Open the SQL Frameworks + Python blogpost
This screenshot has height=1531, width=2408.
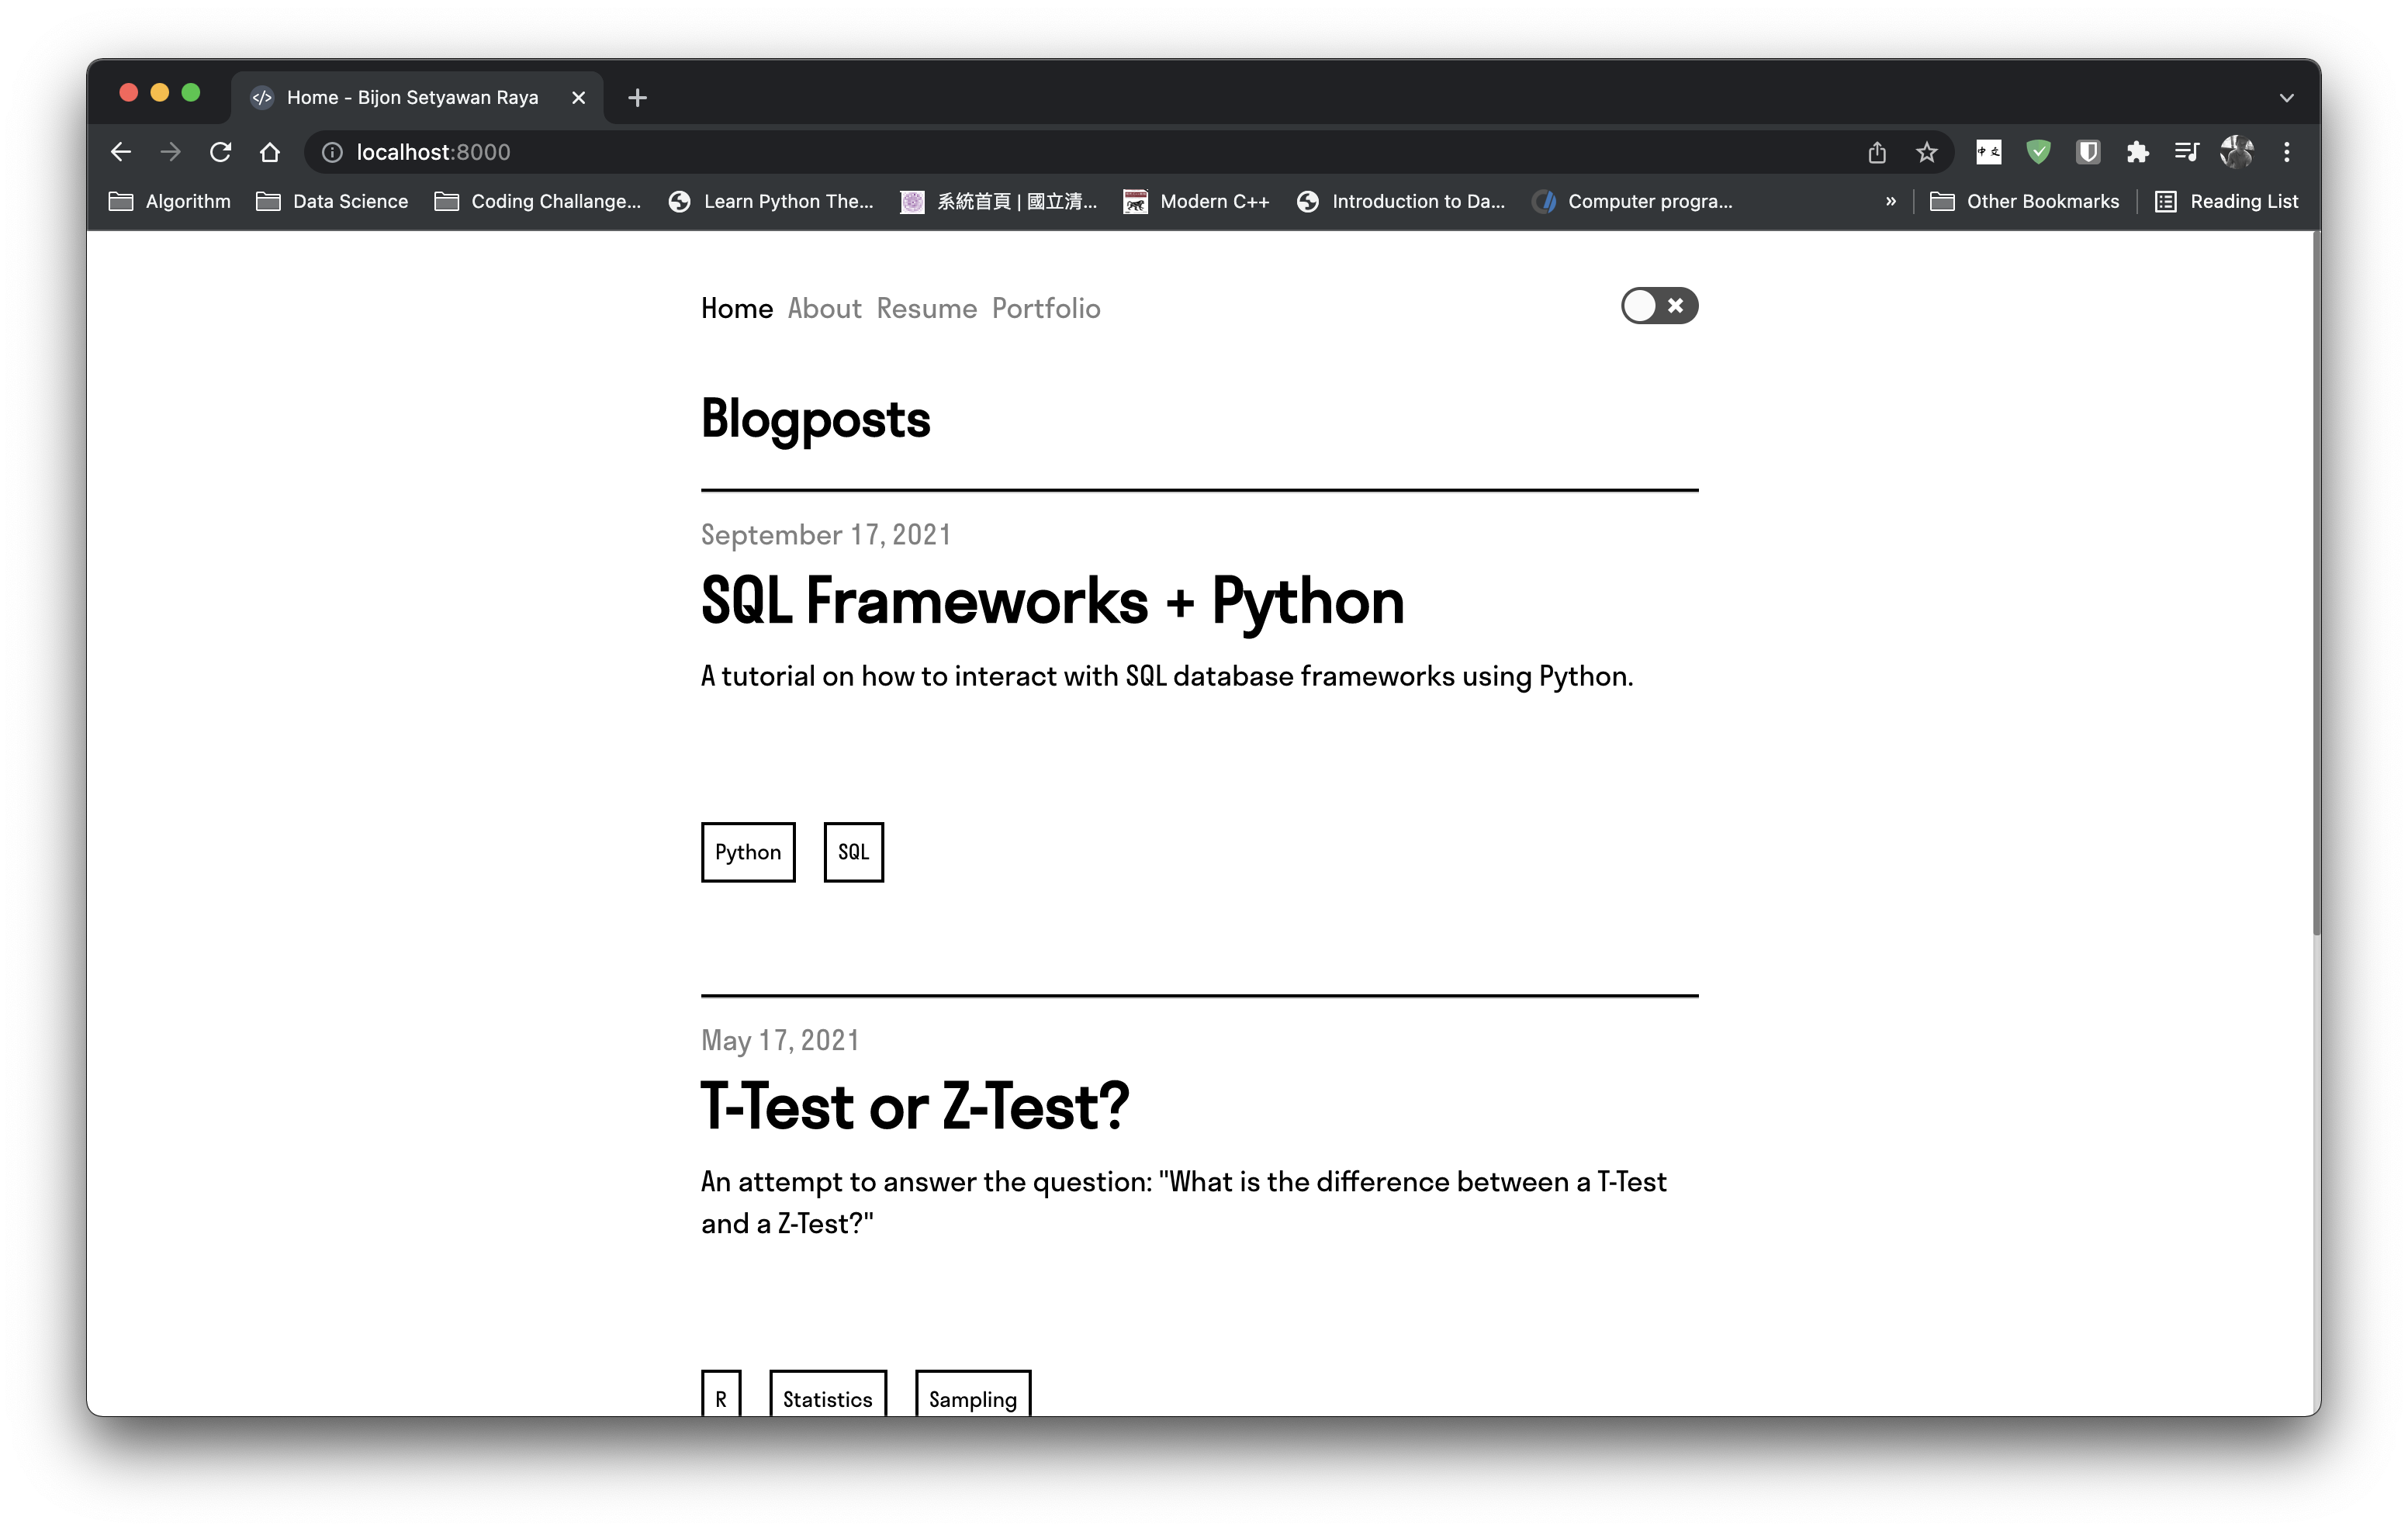coord(1051,600)
